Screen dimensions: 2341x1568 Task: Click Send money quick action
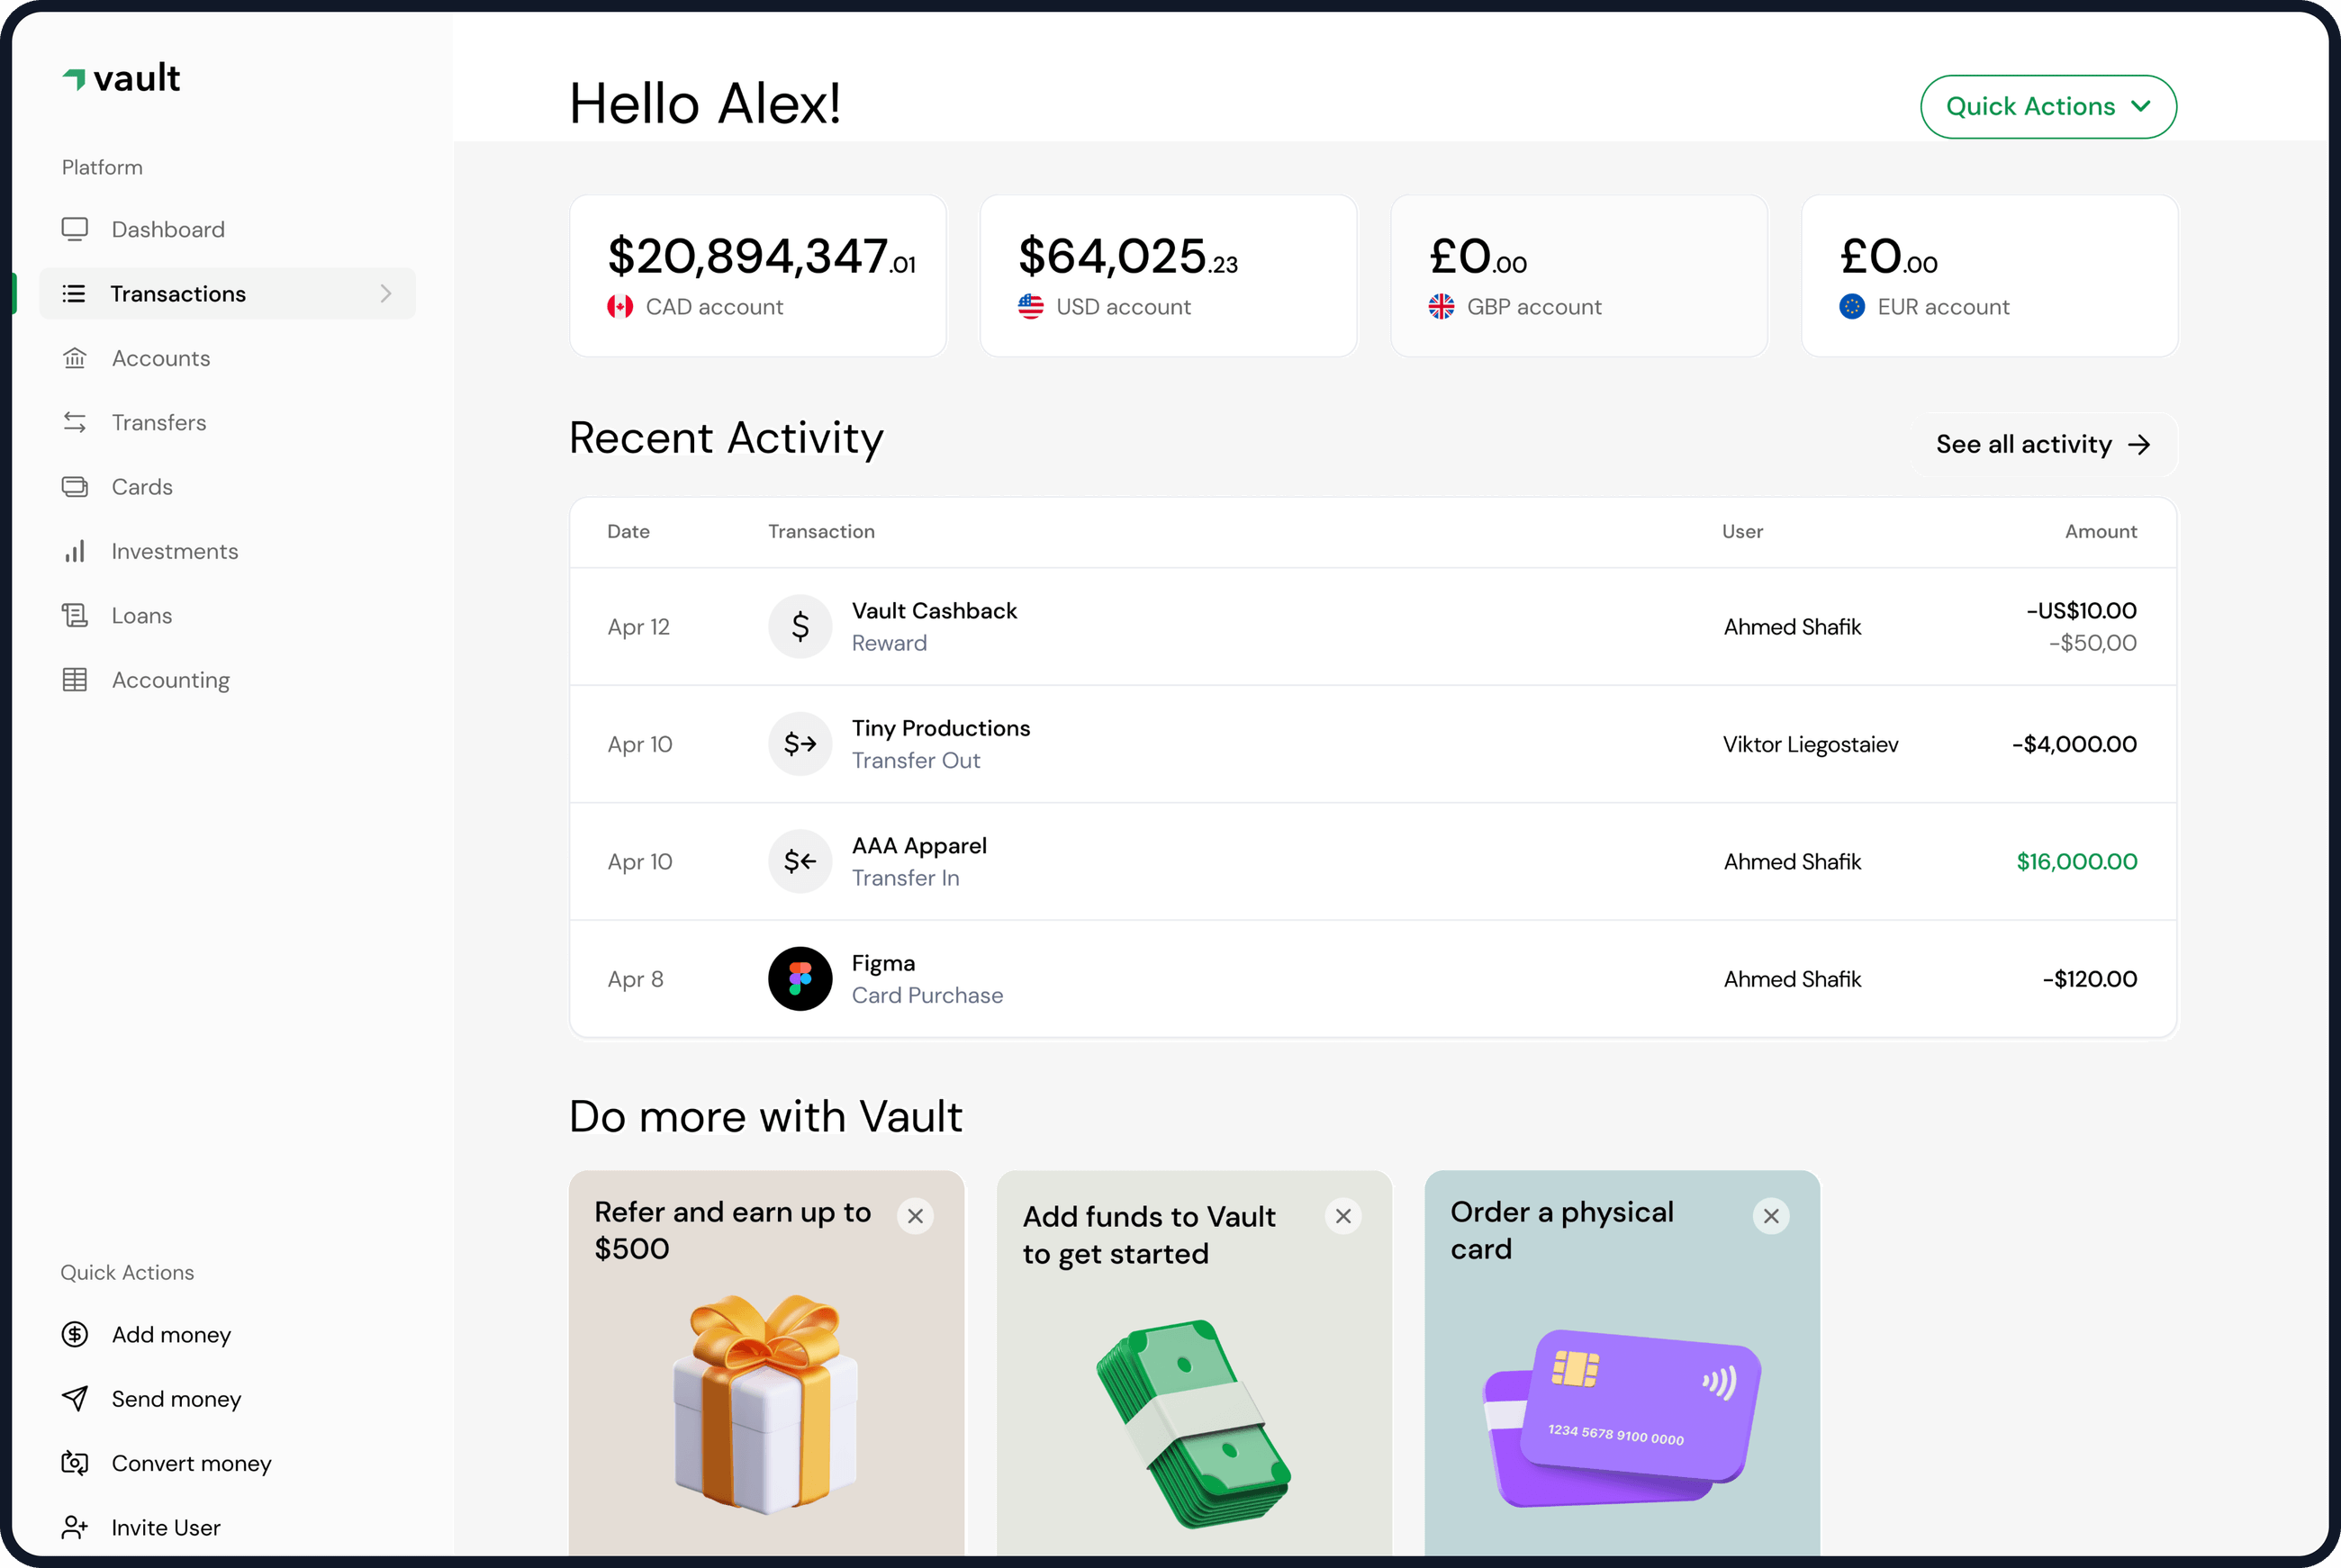(x=176, y=1399)
